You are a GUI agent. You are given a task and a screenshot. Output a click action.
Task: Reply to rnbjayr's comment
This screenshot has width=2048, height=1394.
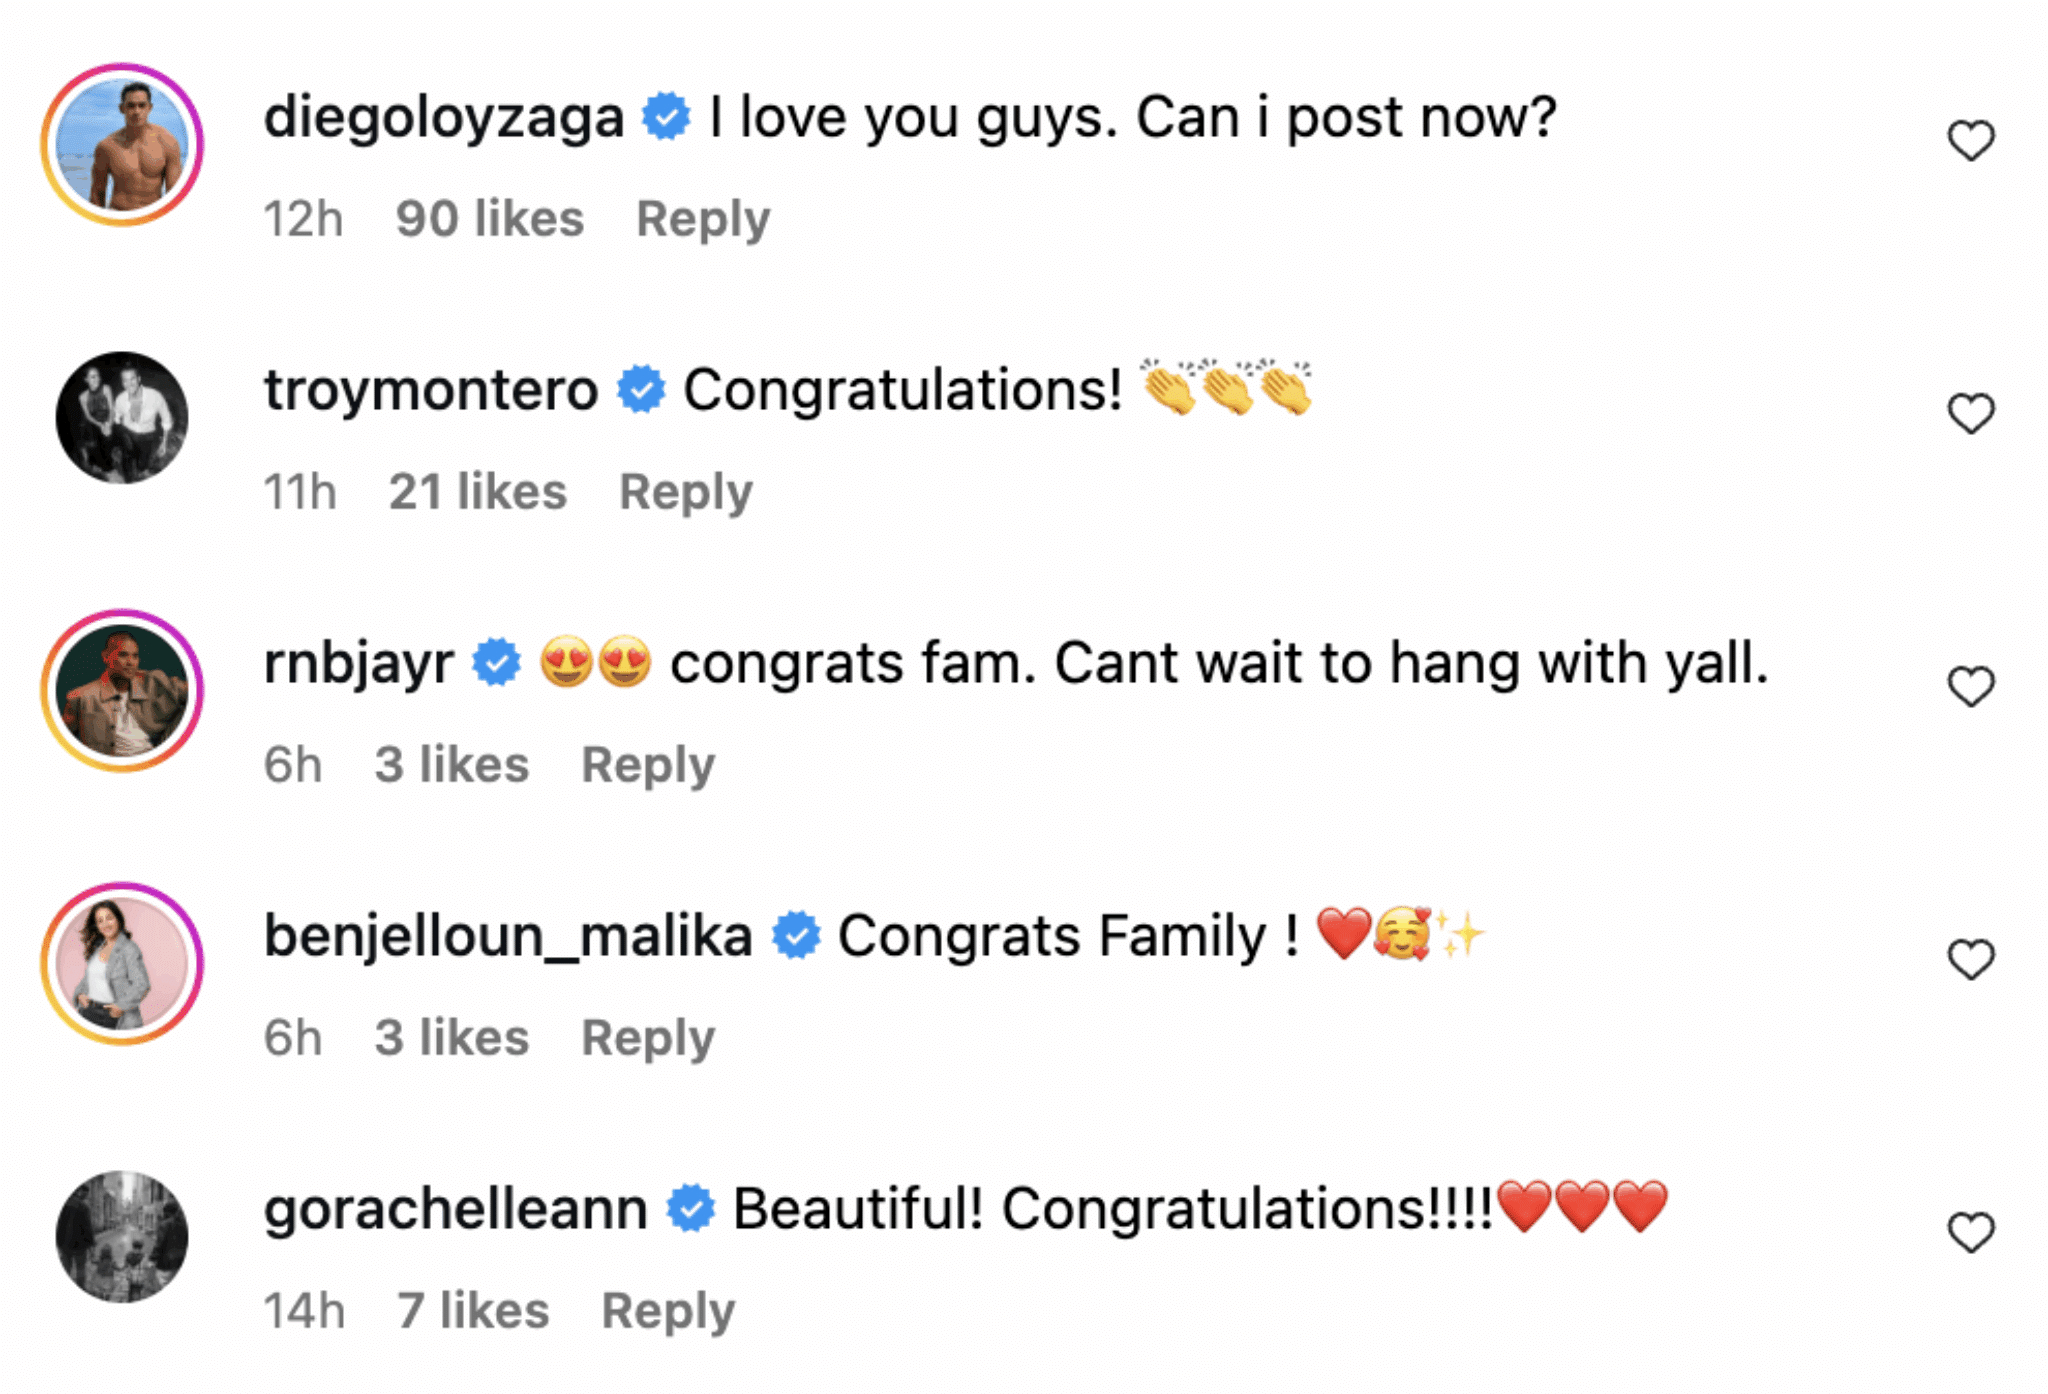tap(648, 763)
